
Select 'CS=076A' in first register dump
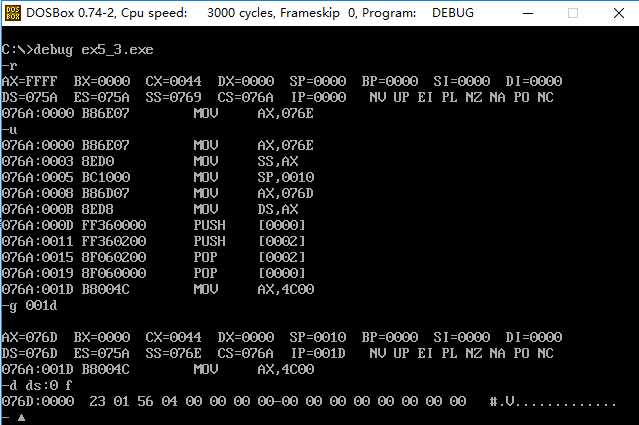pyautogui.click(x=245, y=97)
